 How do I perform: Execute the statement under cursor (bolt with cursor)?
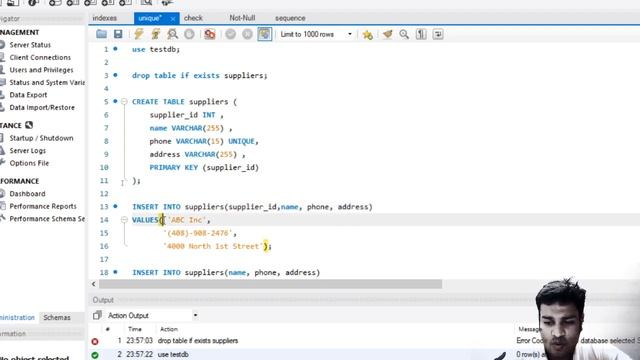click(156, 34)
